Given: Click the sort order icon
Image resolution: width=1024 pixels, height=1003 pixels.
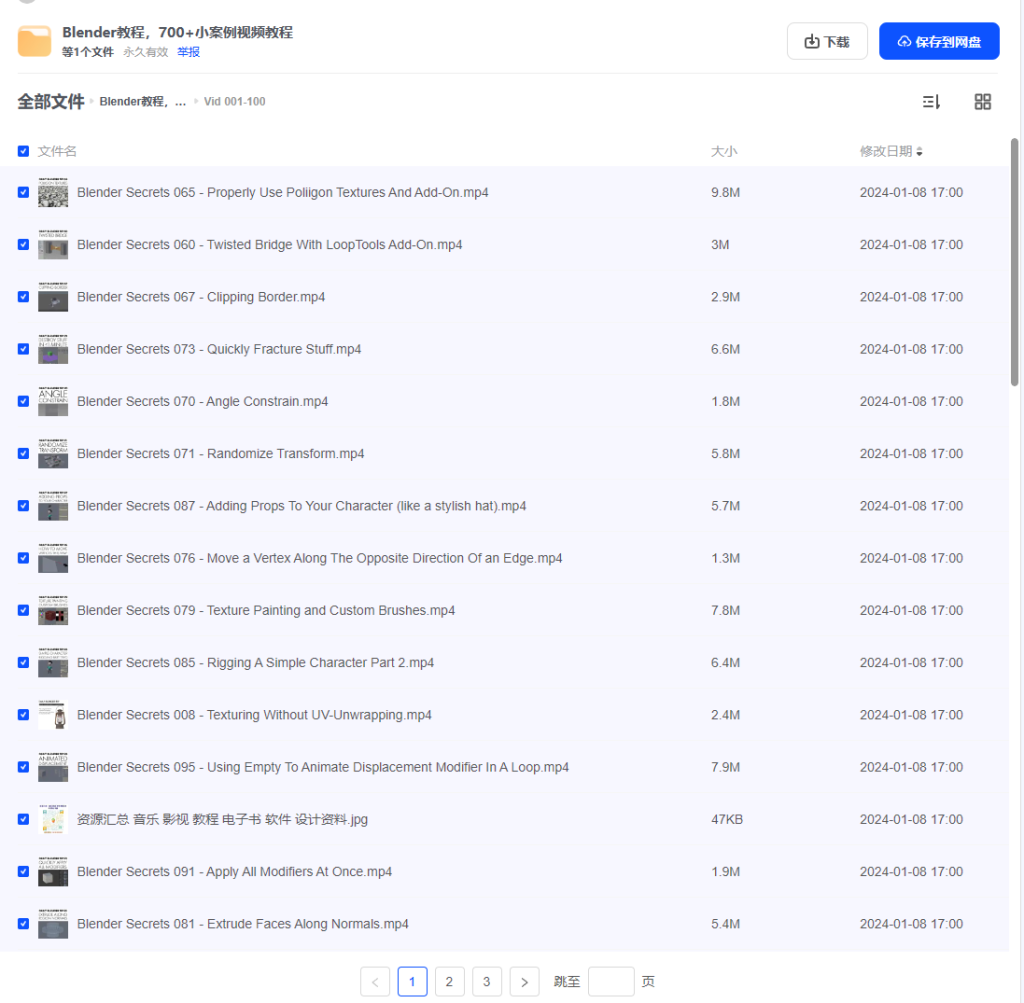Looking at the screenshot, I should 931,102.
